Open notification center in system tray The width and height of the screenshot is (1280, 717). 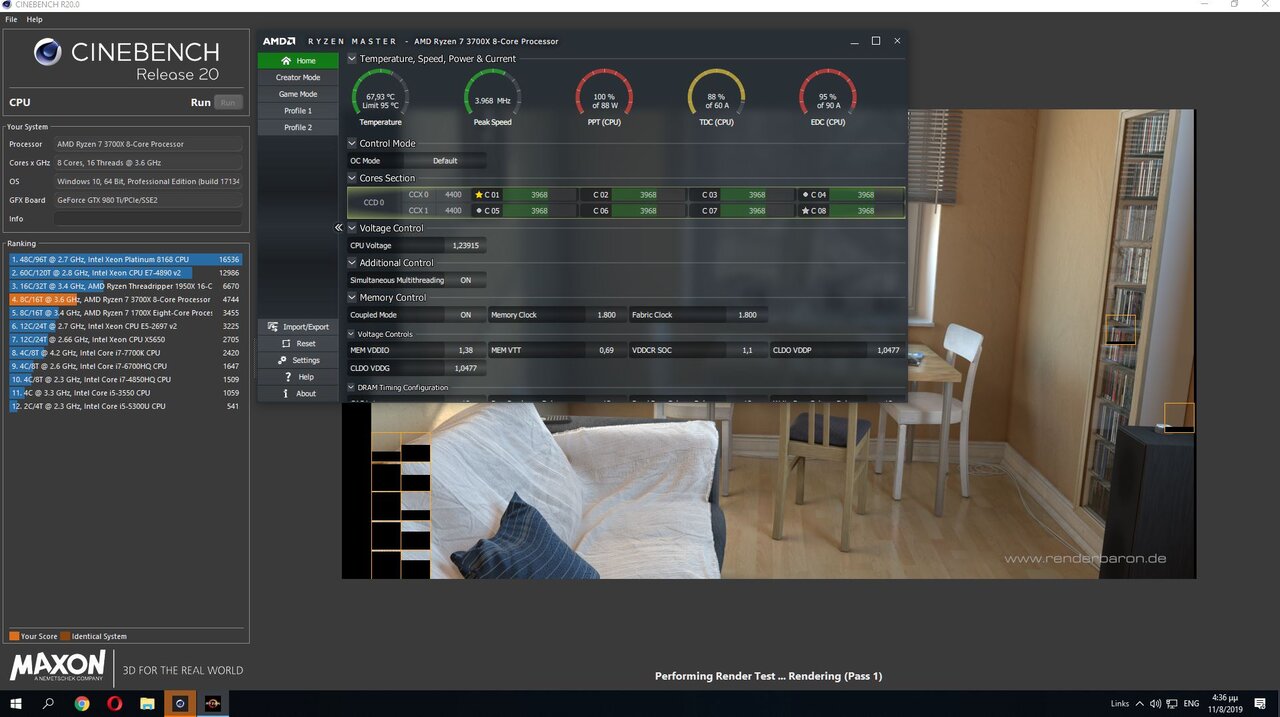click(x=1262, y=703)
